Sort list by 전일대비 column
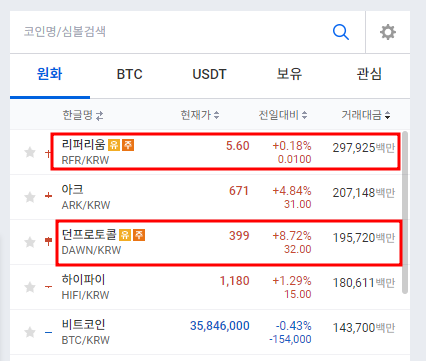This screenshot has width=426, height=361. coord(283,115)
